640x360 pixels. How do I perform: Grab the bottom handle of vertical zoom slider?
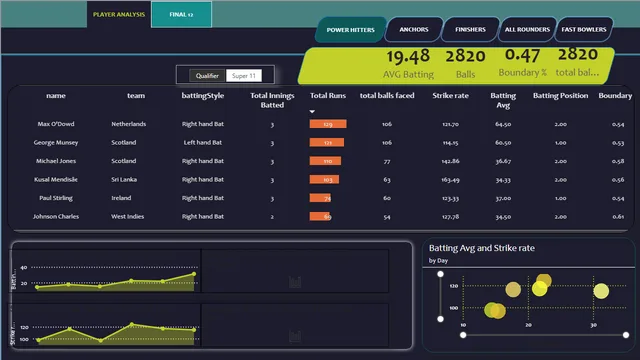(x=440, y=319)
